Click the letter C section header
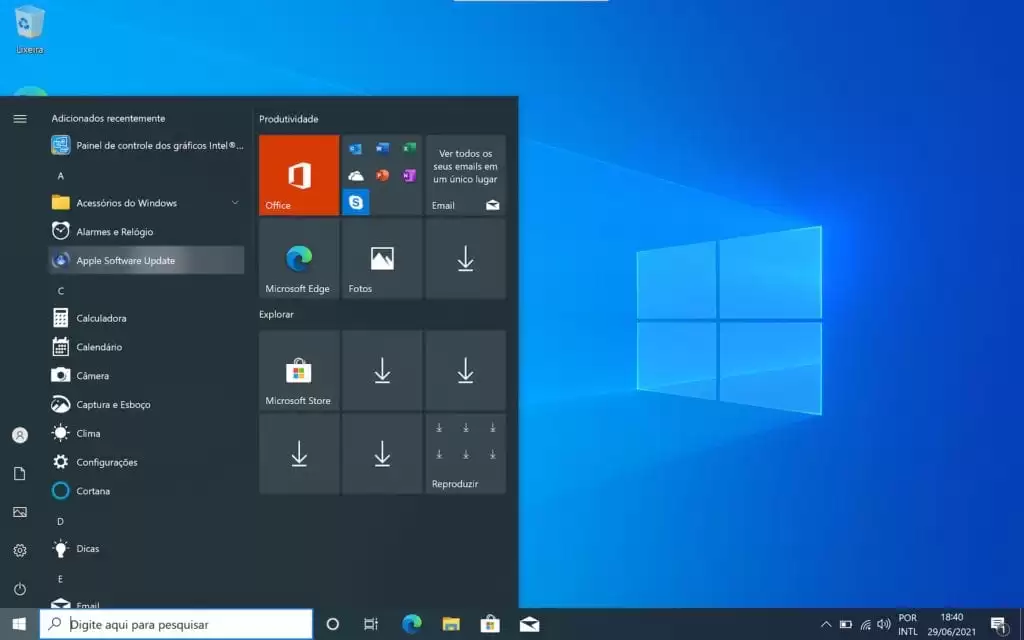The image size is (1024, 640). [61, 291]
